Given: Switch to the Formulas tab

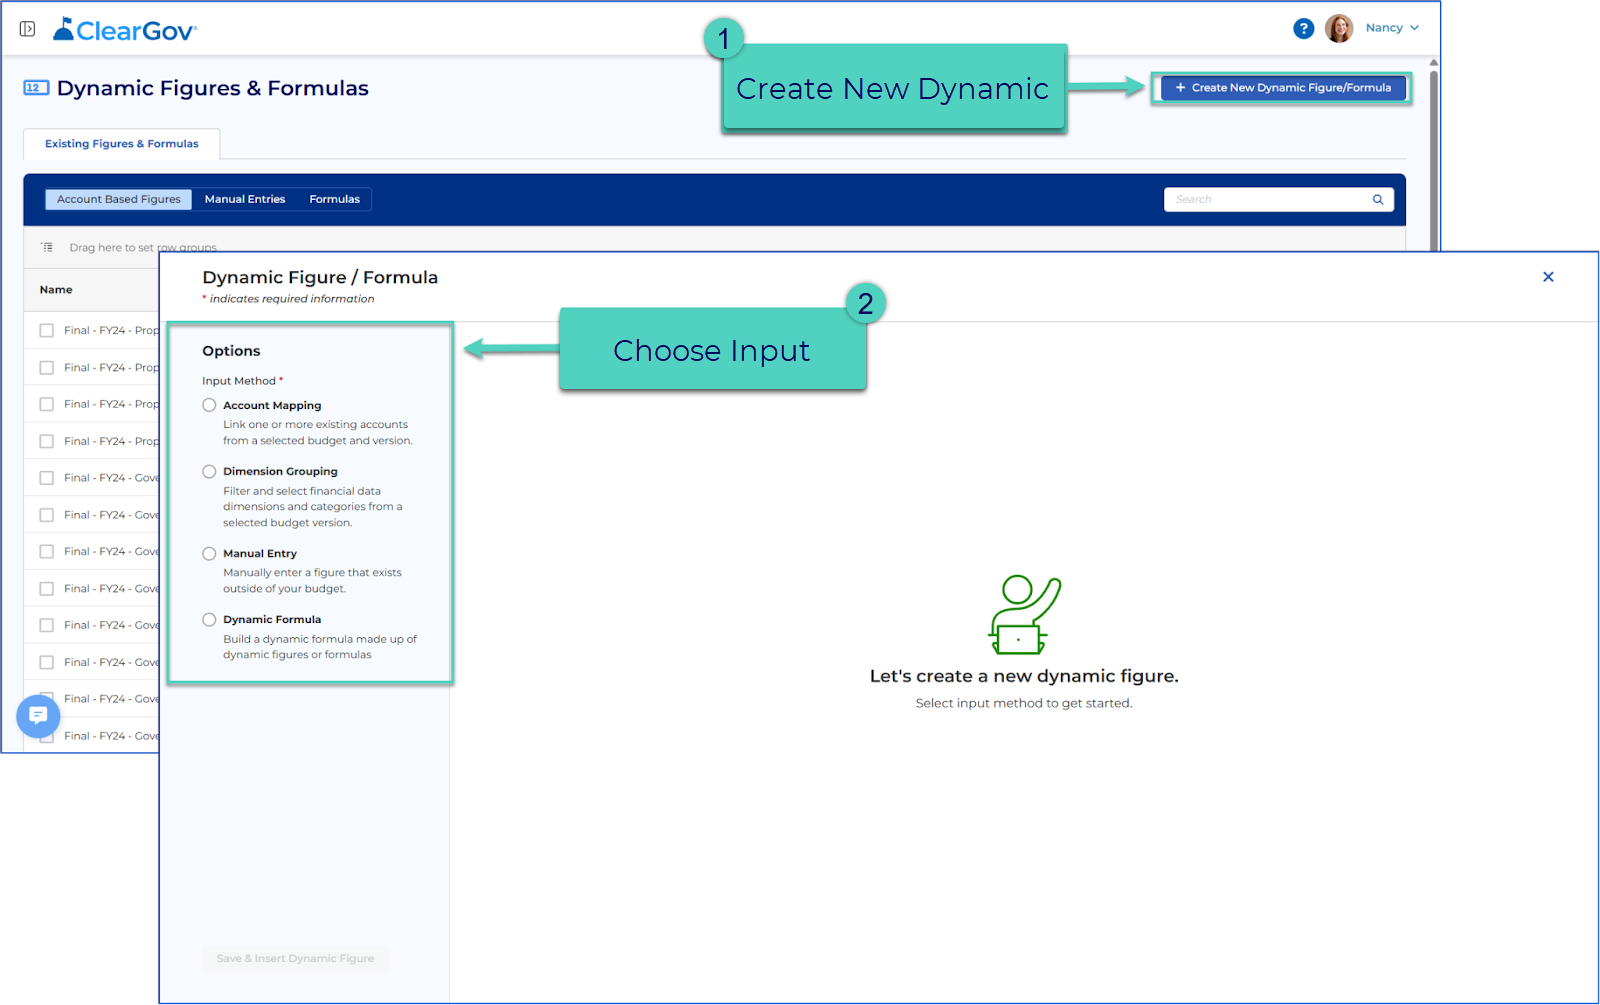Looking at the screenshot, I should (x=334, y=199).
